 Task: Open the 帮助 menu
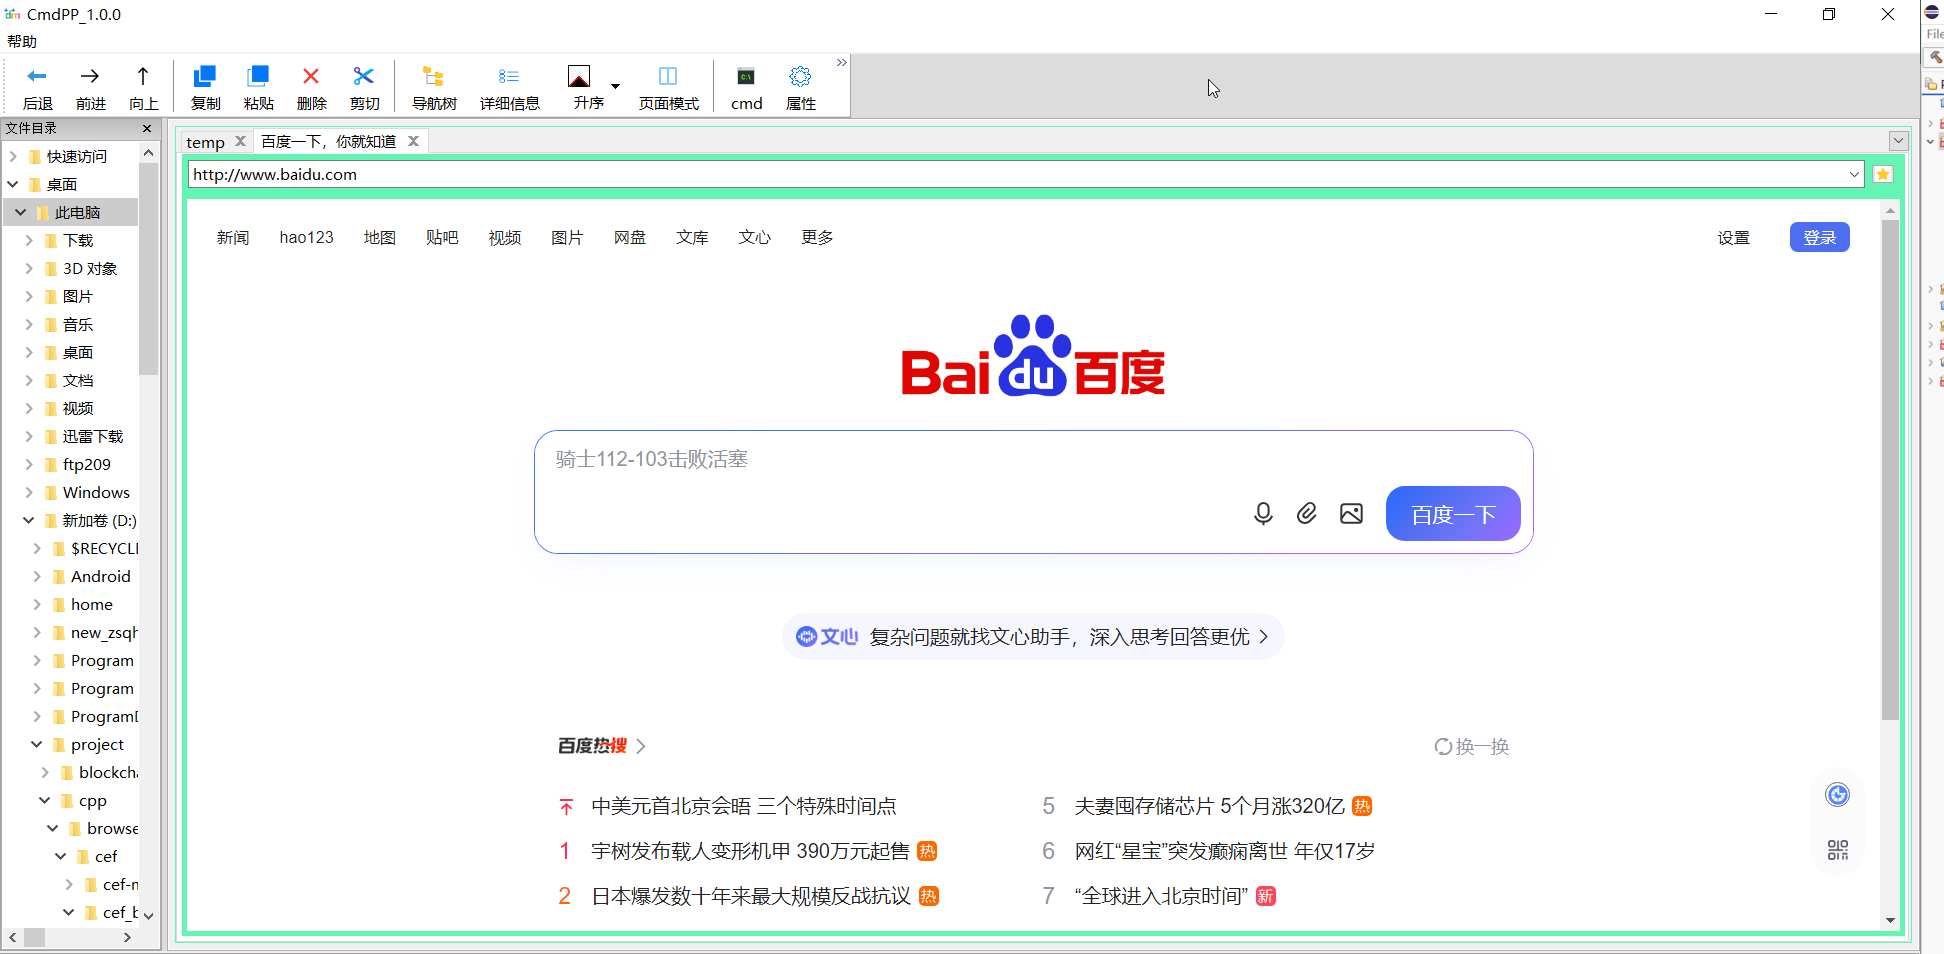(x=22, y=41)
